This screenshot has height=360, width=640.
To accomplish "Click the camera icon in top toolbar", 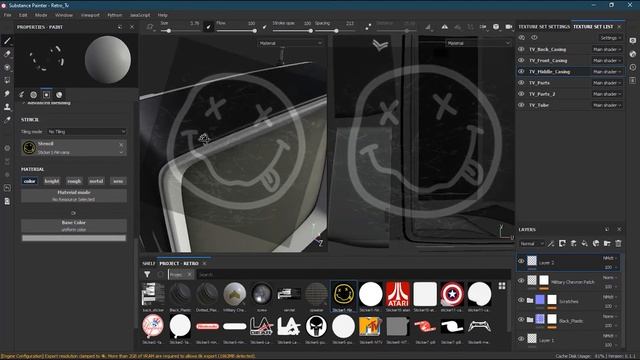I will click(509, 27).
